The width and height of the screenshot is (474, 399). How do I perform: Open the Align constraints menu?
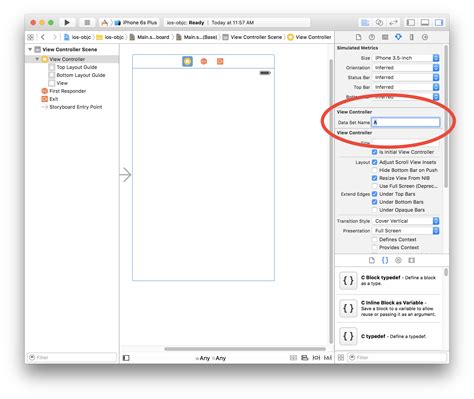(304, 358)
